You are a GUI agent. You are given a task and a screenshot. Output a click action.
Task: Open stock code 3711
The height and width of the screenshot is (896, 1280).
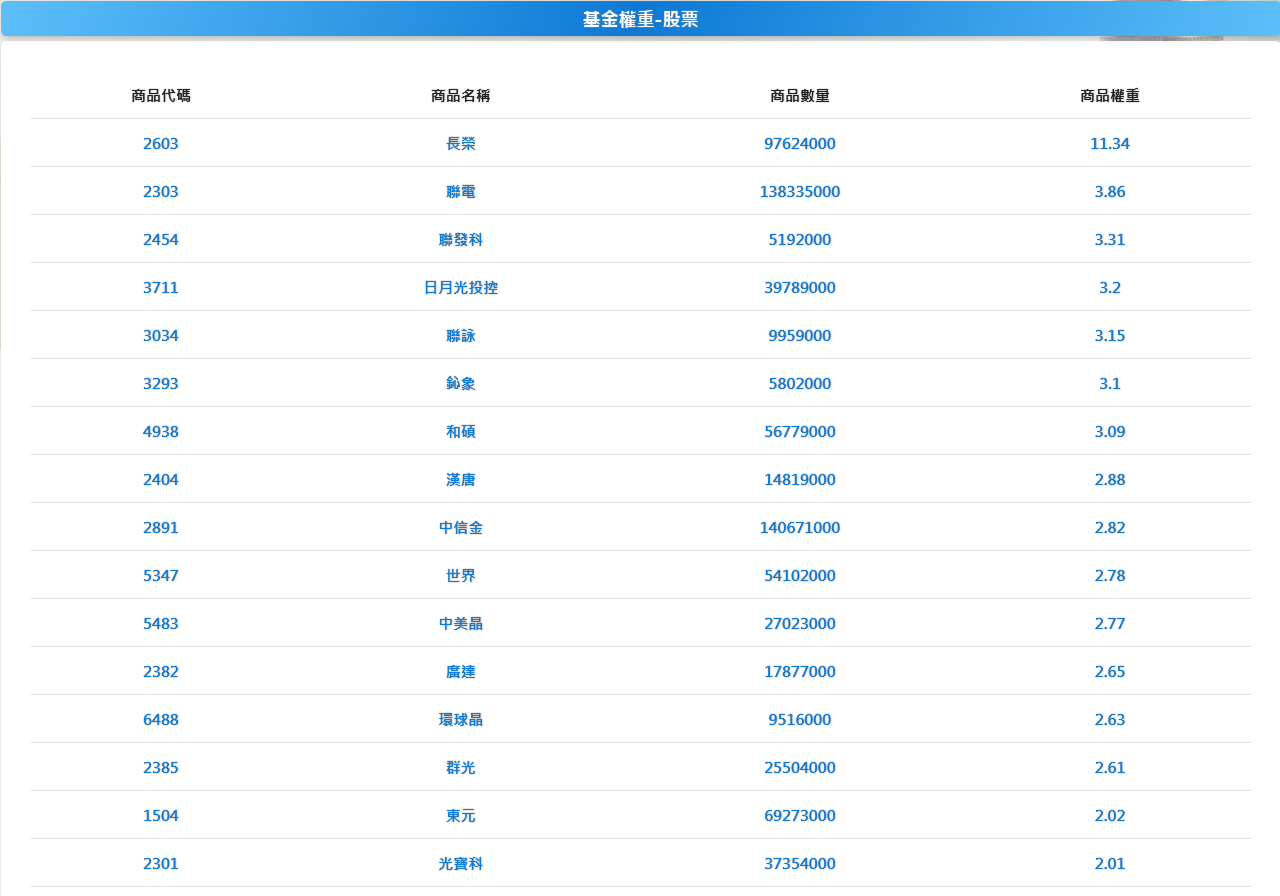(x=161, y=288)
